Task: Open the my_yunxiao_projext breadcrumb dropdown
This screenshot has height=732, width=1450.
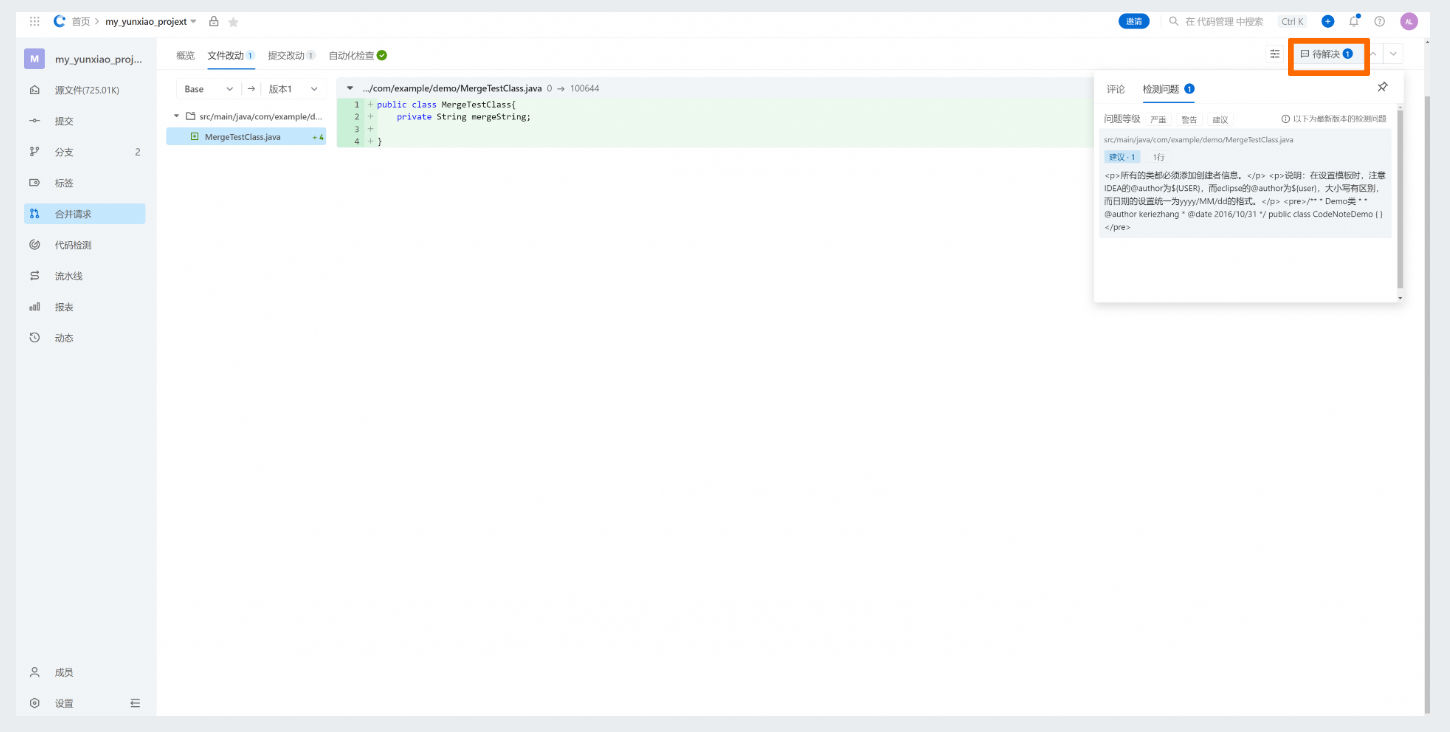Action: point(151,21)
